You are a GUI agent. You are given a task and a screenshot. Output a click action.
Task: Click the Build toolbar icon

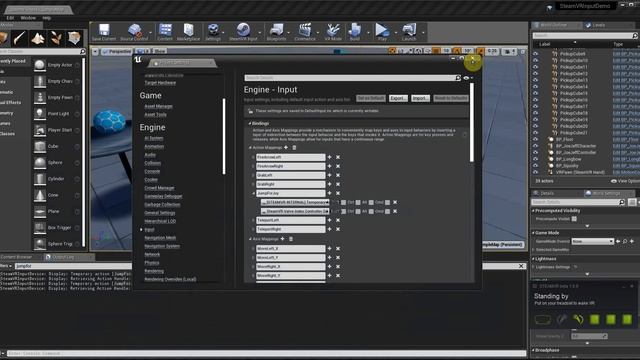coord(355,30)
